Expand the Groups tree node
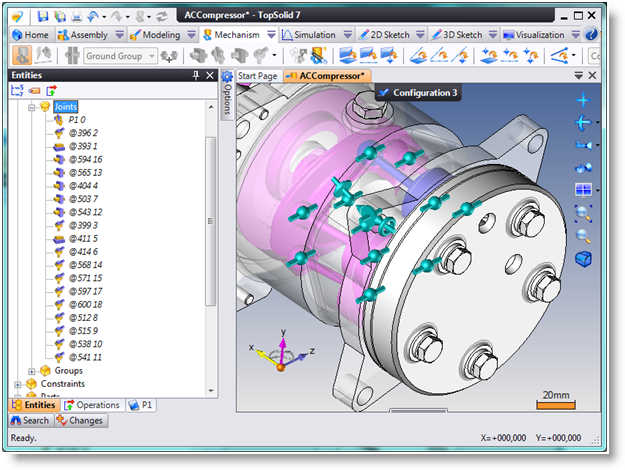 (x=32, y=371)
